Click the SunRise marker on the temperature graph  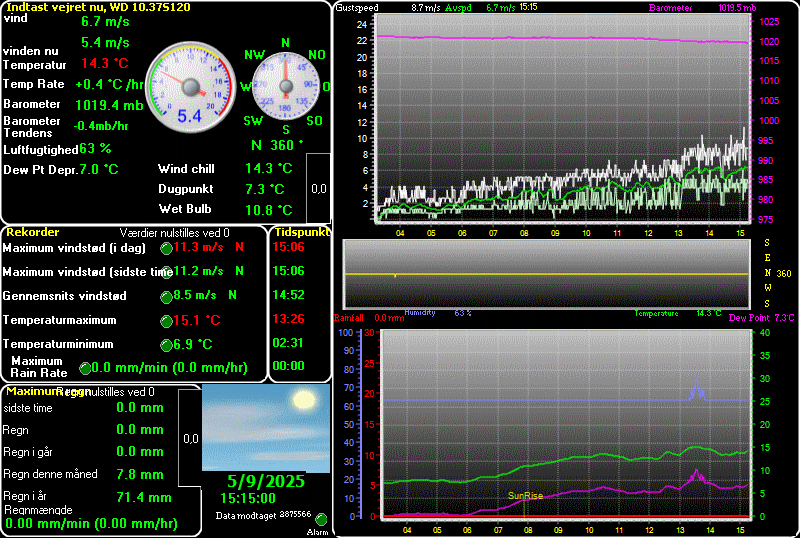[525, 496]
